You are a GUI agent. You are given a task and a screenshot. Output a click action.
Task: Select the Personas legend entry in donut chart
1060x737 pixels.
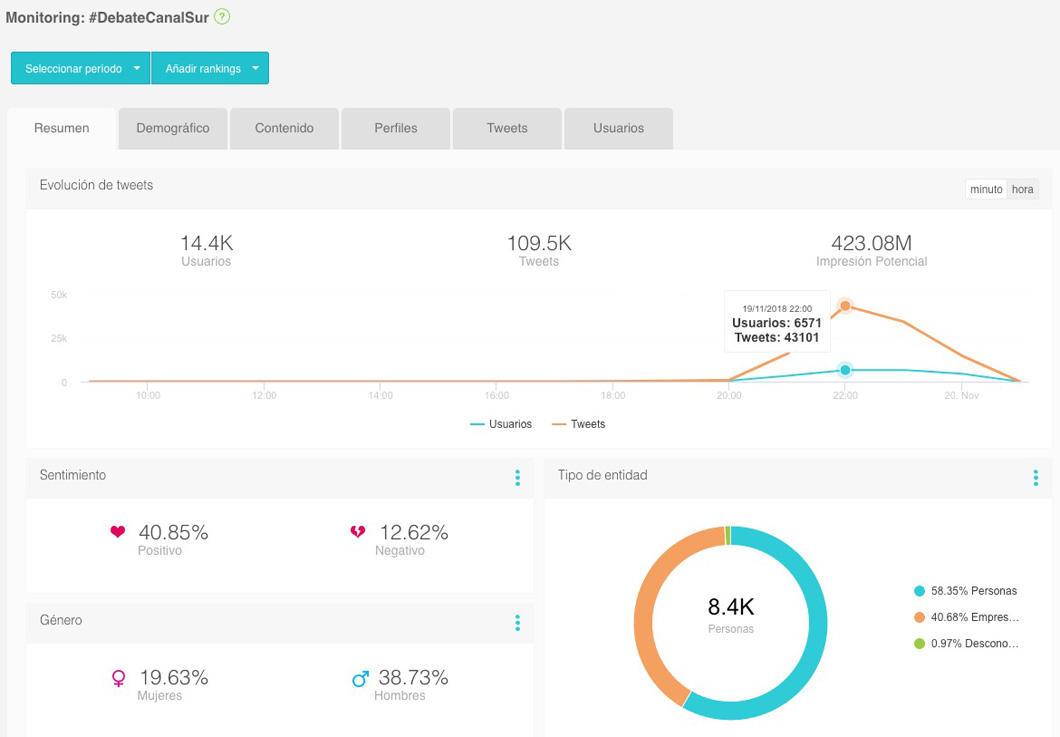pyautogui.click(x=966, y=591)
